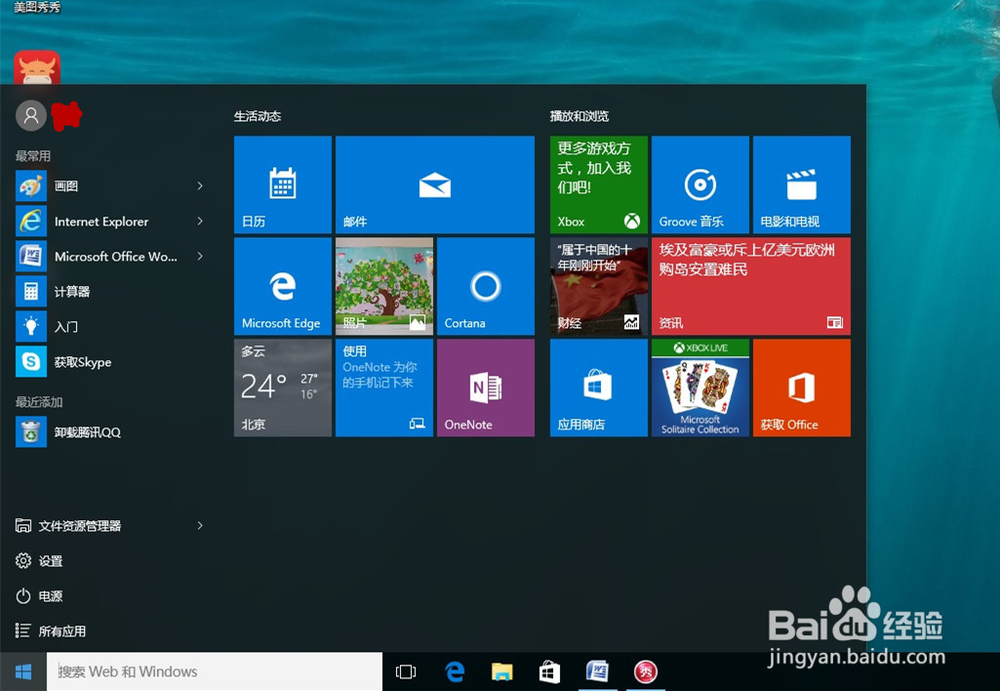Open the Mail (邮件) tile

point(435,184)
